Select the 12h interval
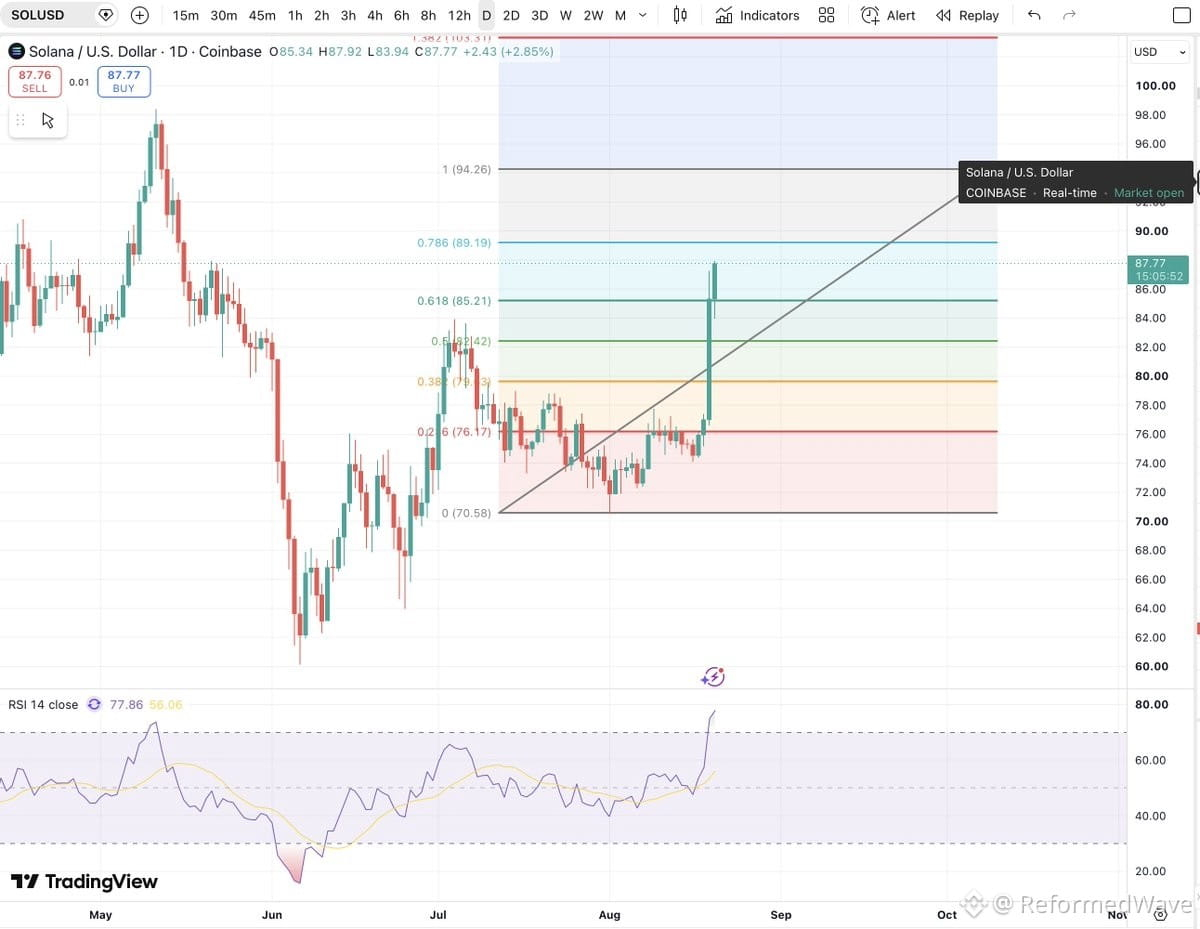The width and height of the screenshot is (1200, 929). [459, 15]
